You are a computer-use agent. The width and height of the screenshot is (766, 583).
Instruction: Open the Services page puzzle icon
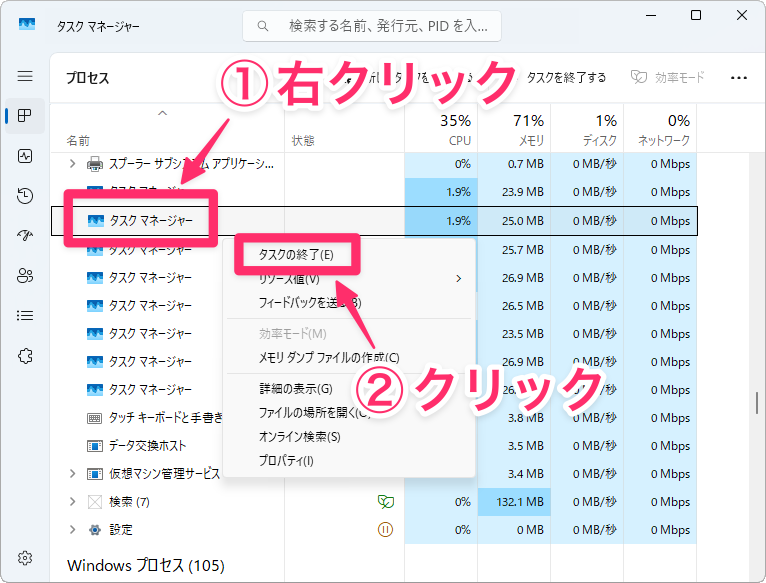coord(25,356)
